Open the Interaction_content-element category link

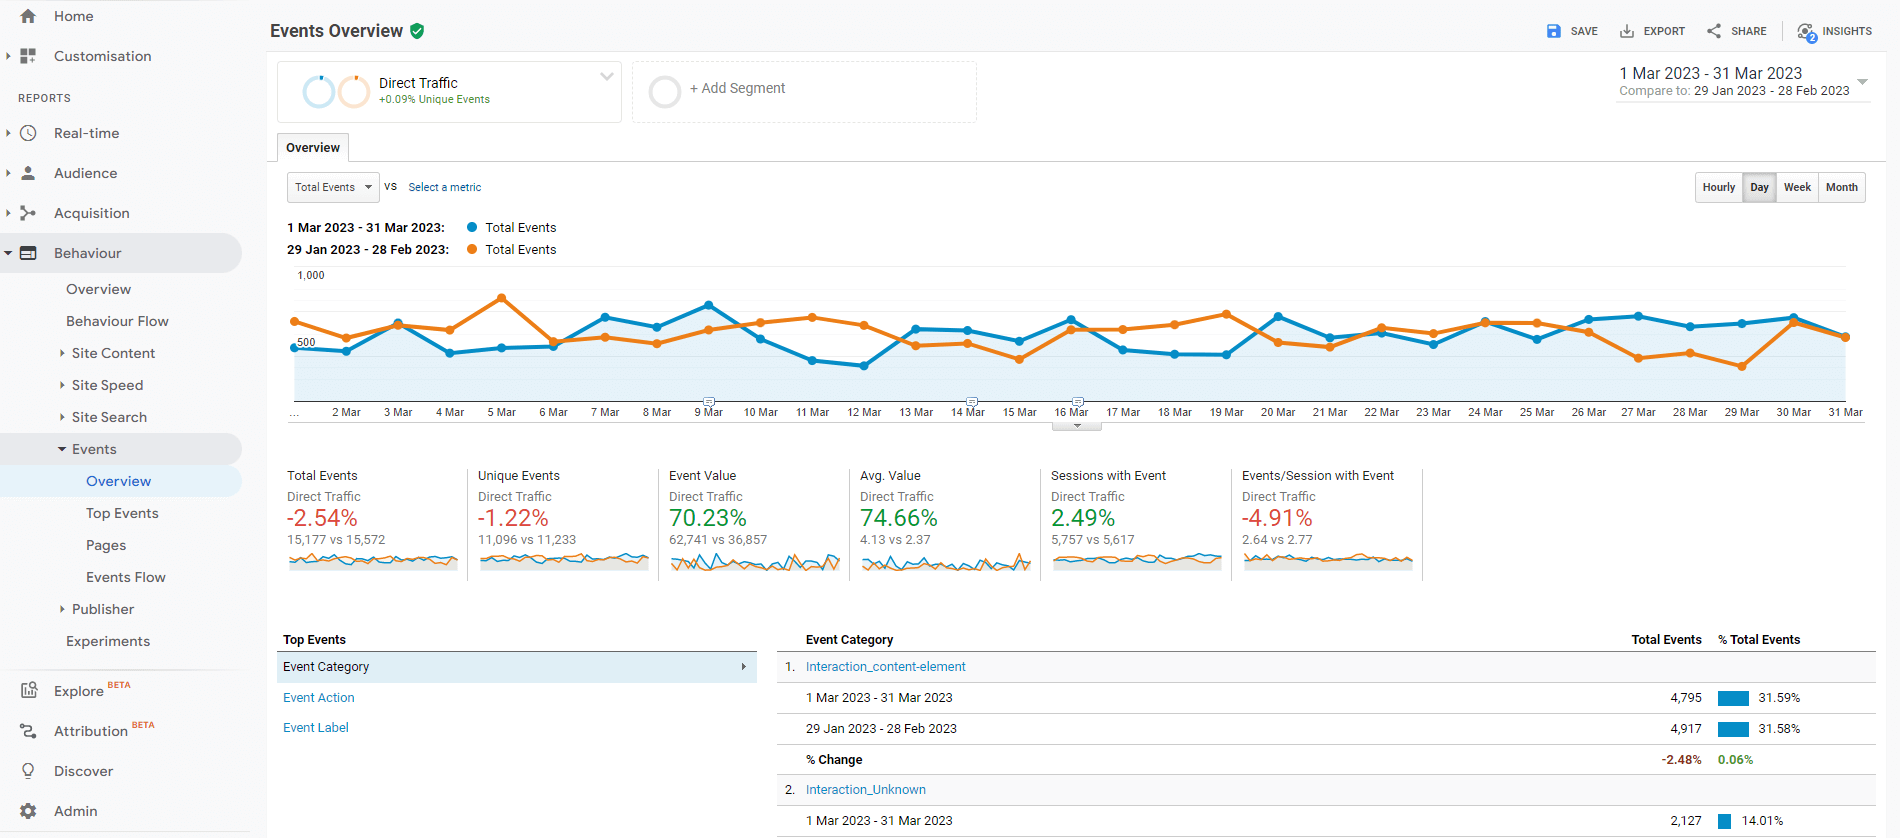(885, 667)
